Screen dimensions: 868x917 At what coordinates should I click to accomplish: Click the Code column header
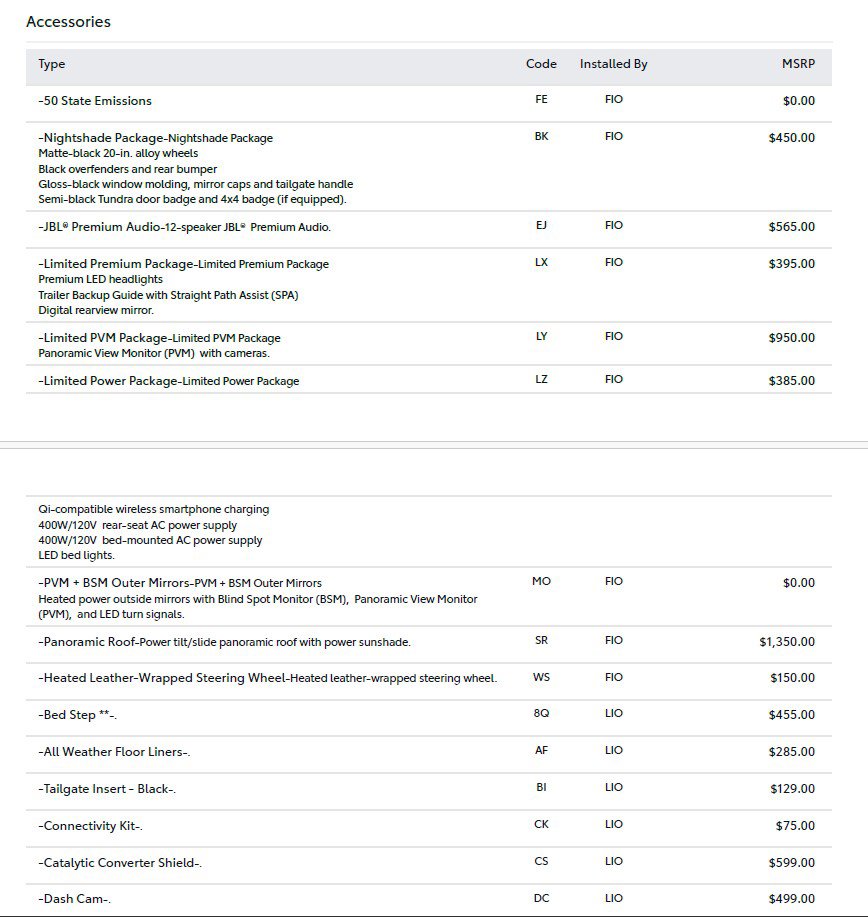point(541,64)
